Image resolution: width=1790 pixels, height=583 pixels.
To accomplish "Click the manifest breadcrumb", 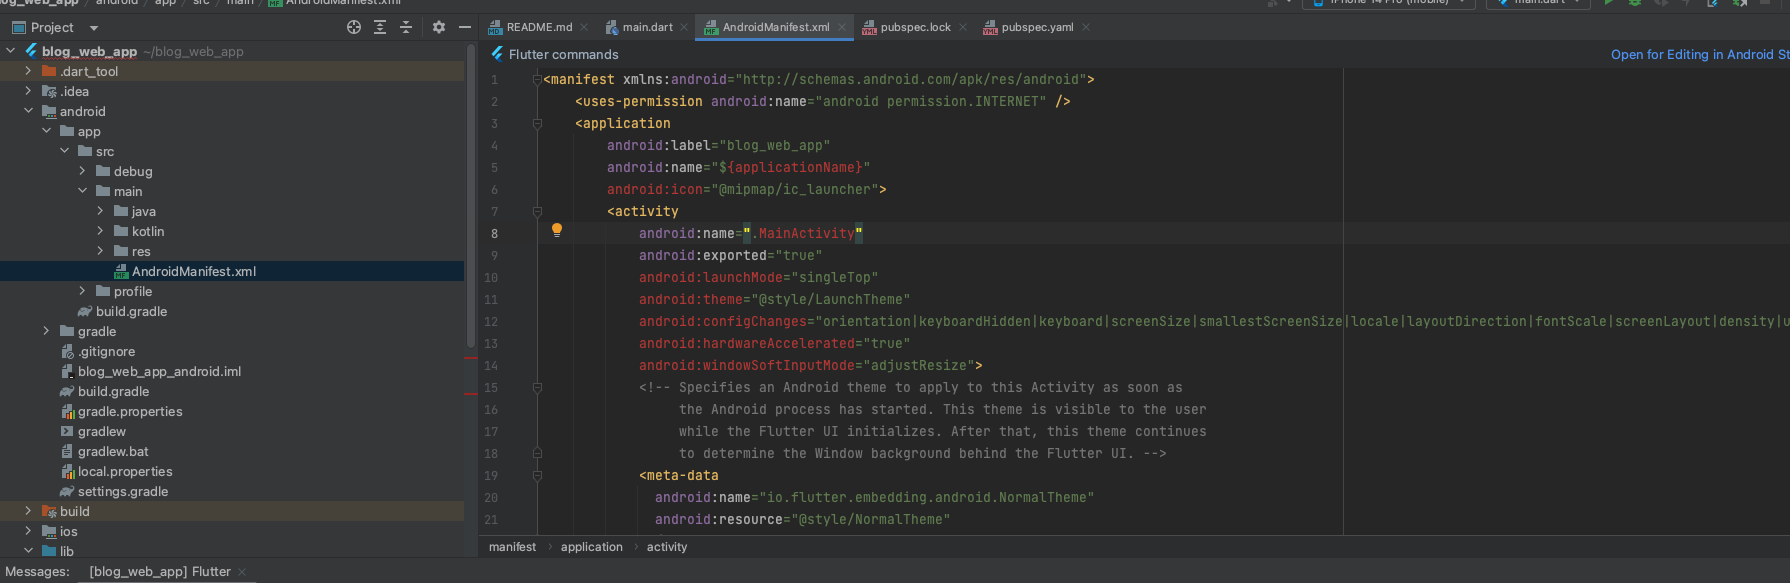I will pos(512,547).
